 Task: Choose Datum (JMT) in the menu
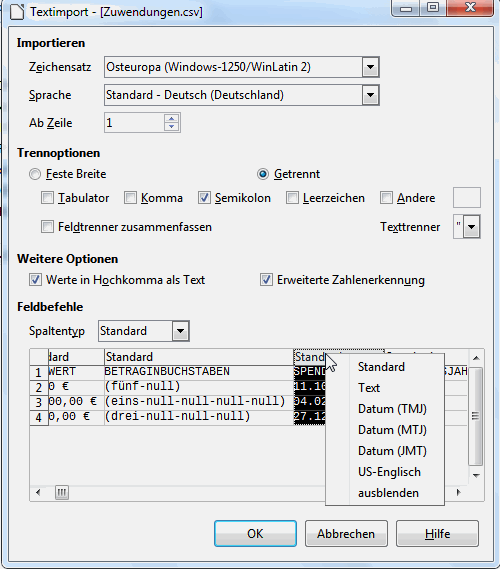tap(392, 451)
